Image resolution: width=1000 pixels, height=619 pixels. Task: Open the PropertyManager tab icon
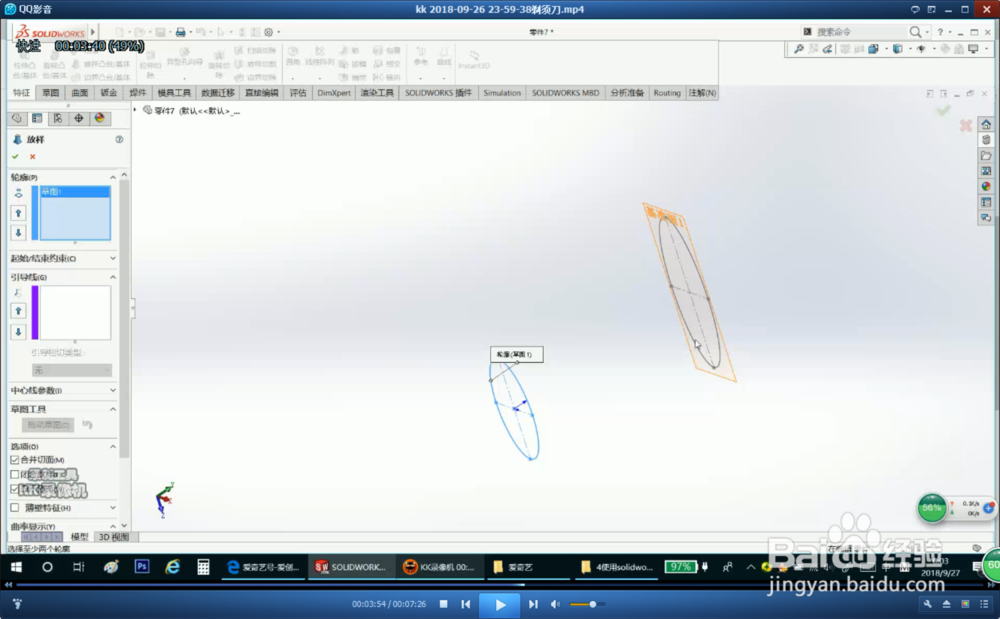coord(37,119)
